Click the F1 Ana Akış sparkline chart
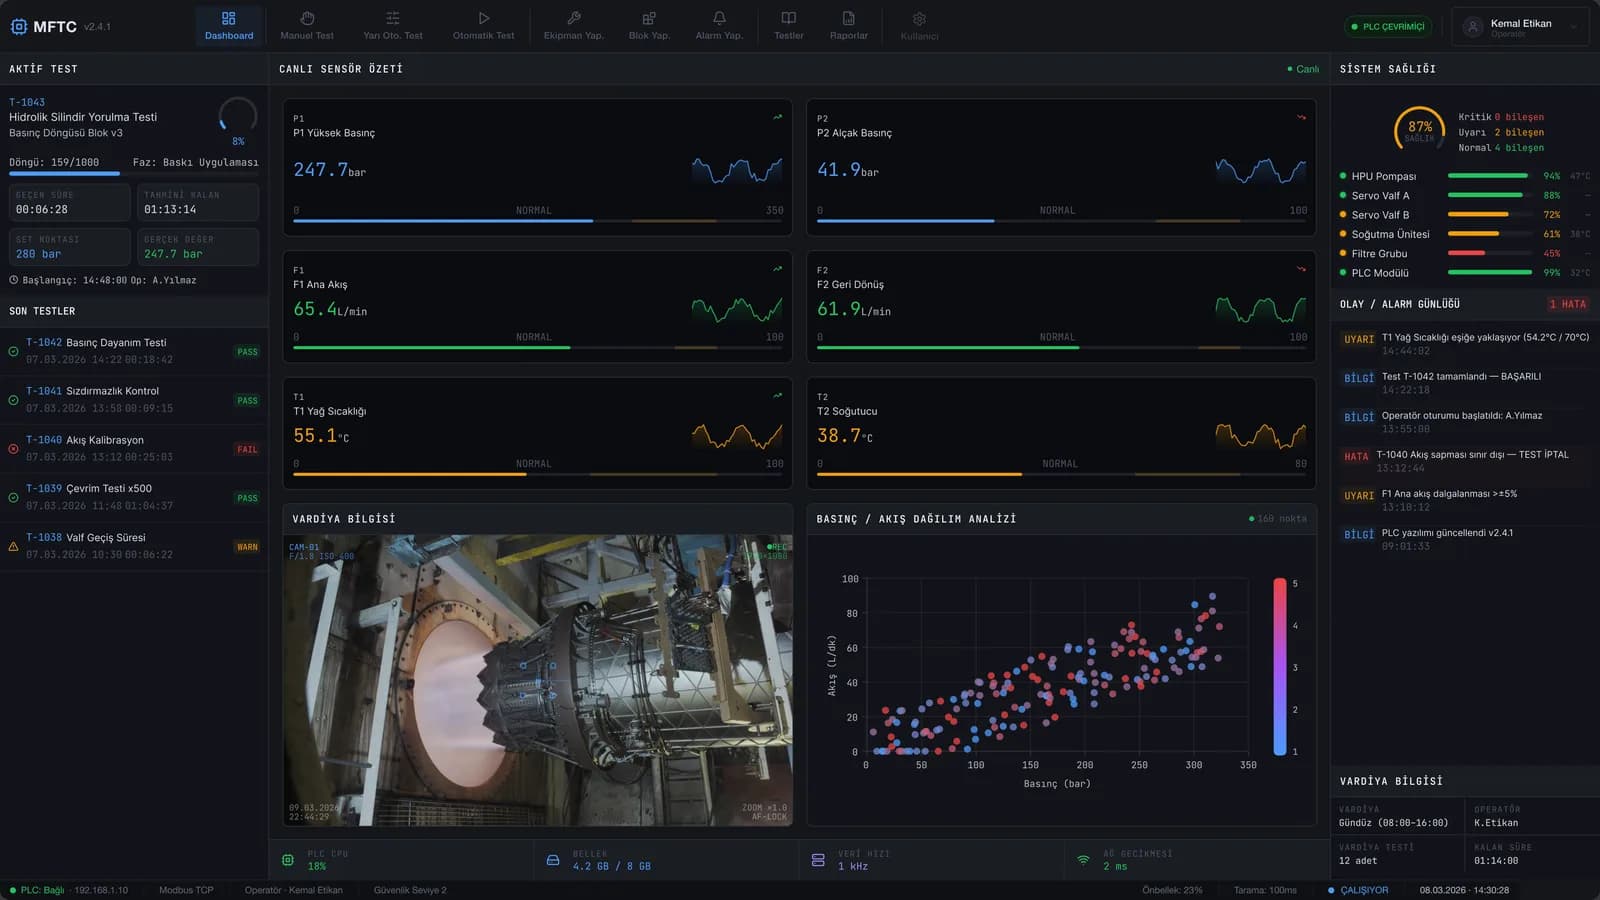This screenshot has height=900, width=1600. coord(737,309)
